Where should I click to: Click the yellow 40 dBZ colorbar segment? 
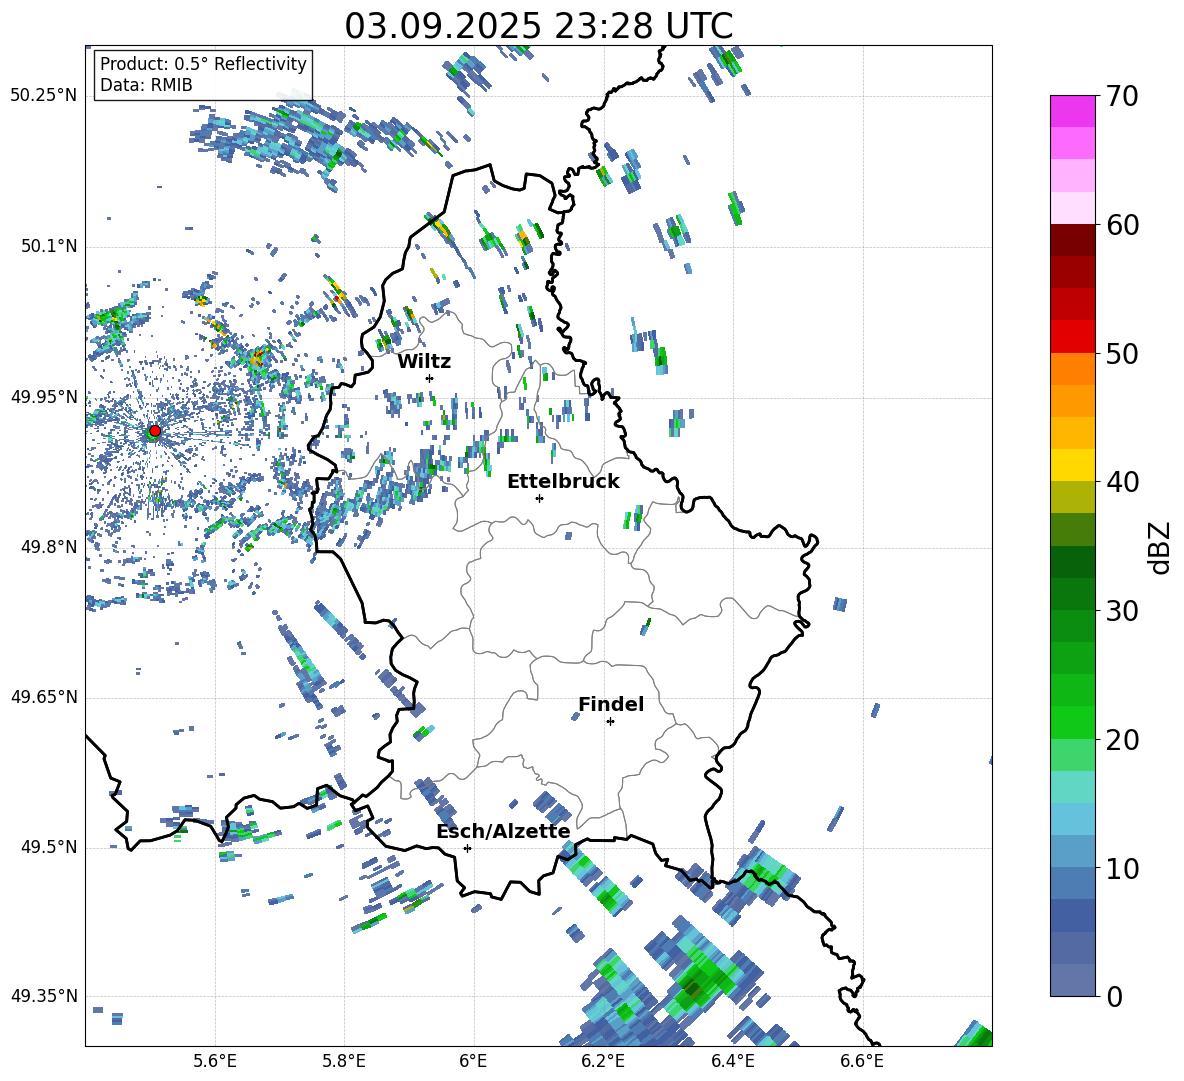tap(1072, 465)
